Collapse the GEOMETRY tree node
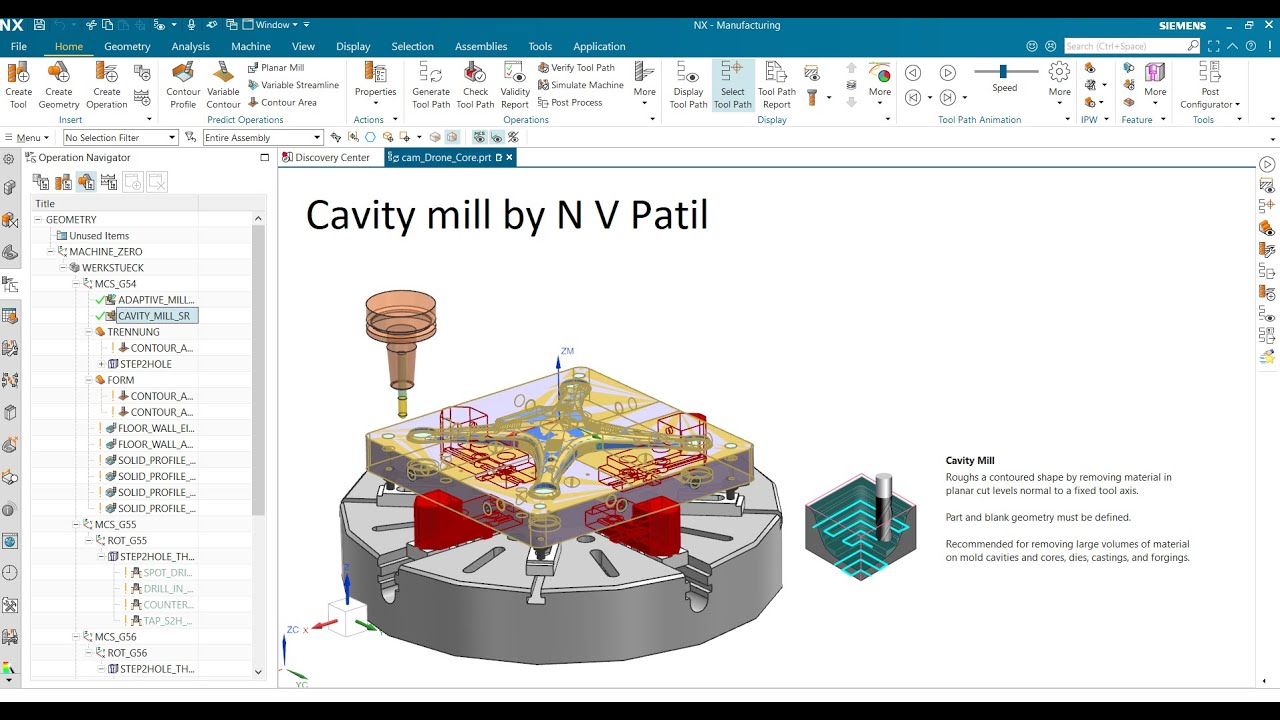The width and height of the screenshot is (1280, 720). click(38, 220)
